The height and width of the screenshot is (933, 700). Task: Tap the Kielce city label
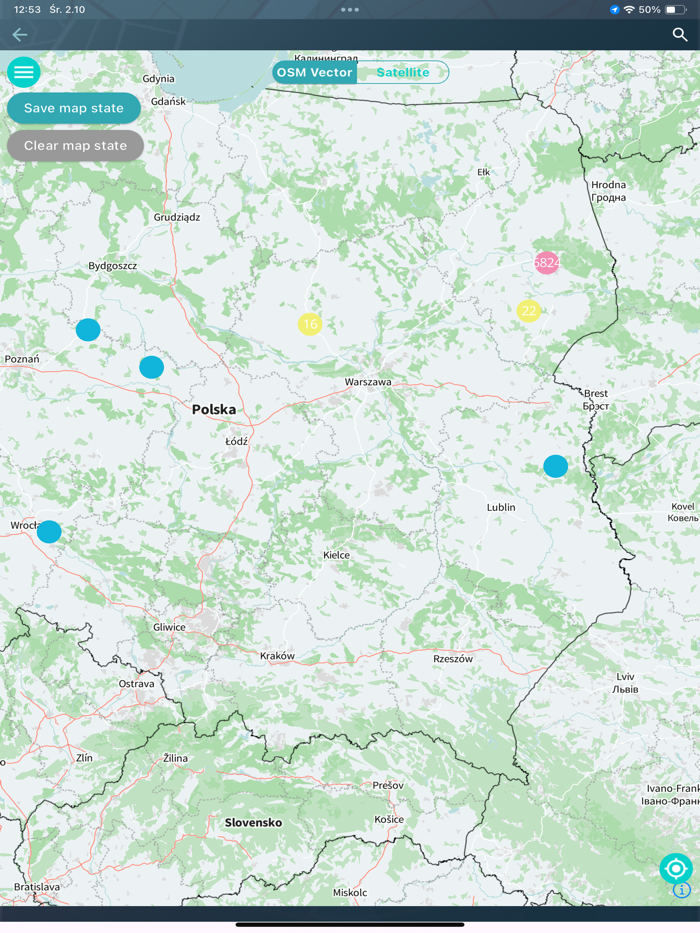point(336,555)
